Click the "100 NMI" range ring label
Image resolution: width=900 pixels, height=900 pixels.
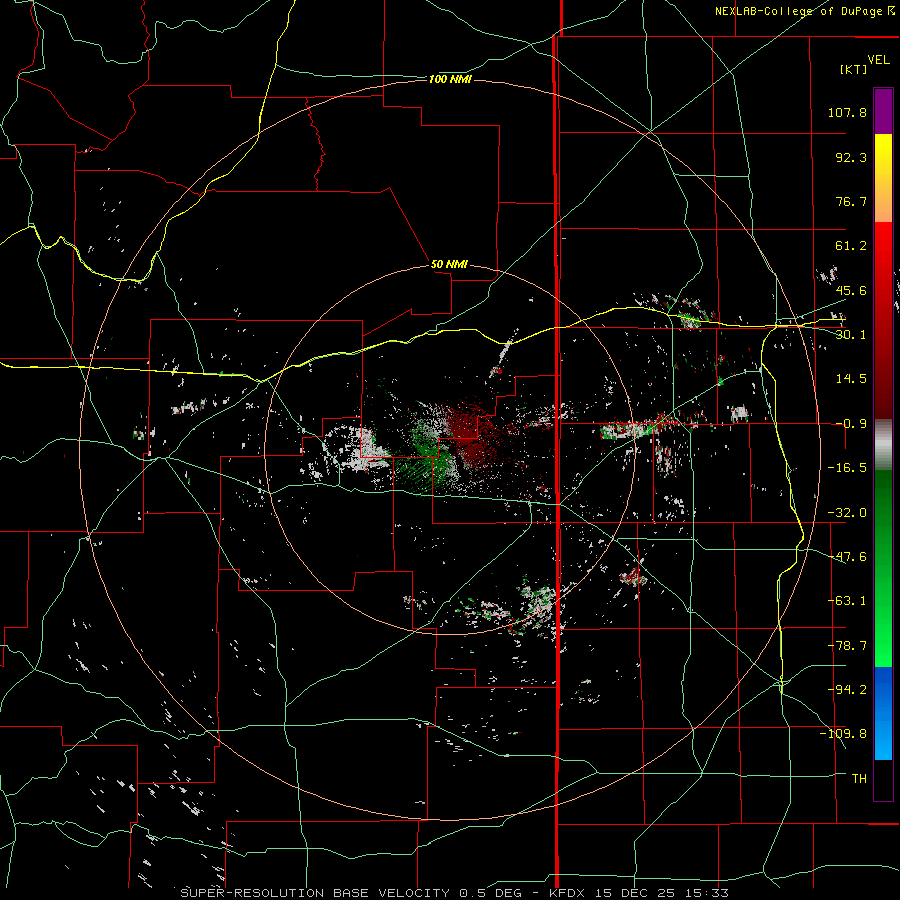pos(450,79)
